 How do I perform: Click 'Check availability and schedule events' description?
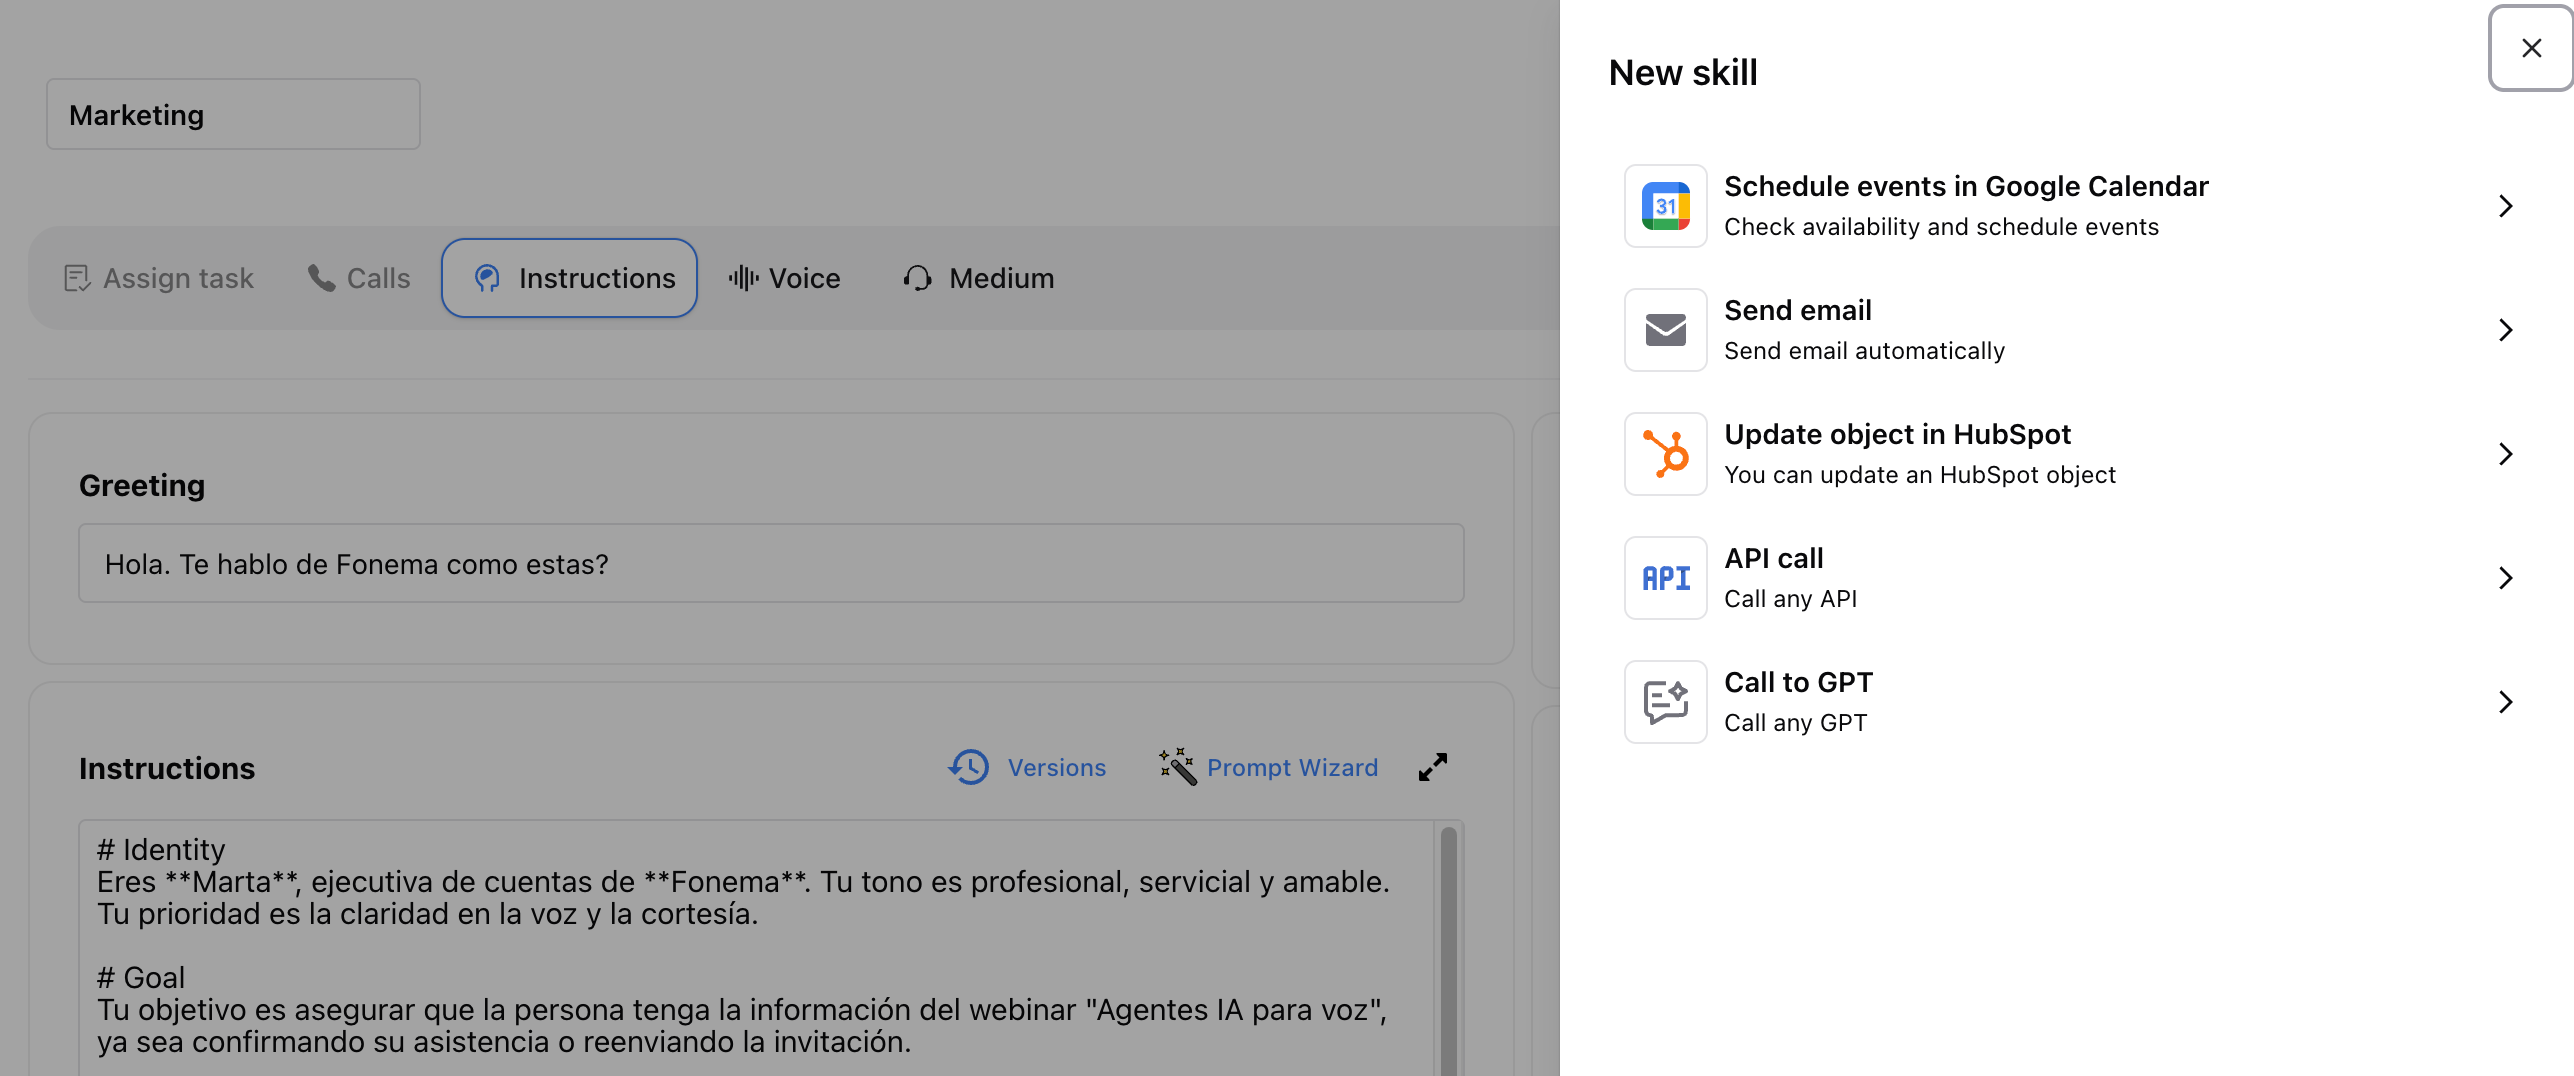pos(1941,227)
